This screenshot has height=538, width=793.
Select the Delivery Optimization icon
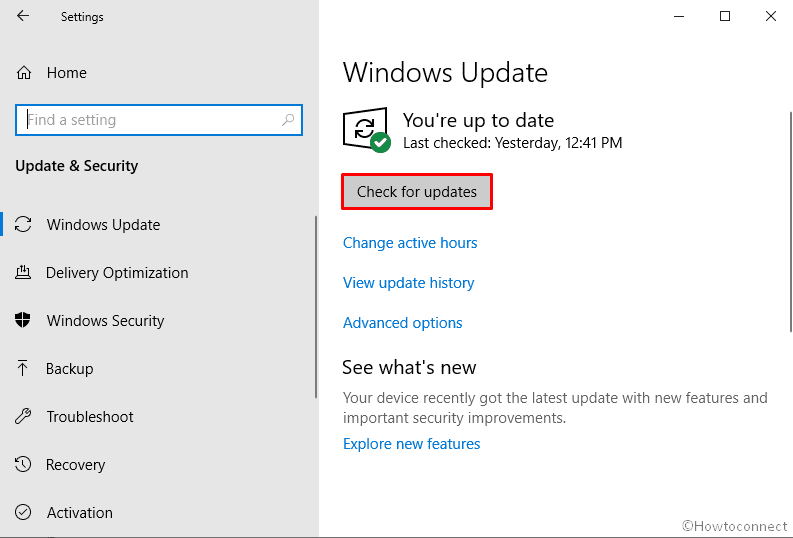pos(24,273)
